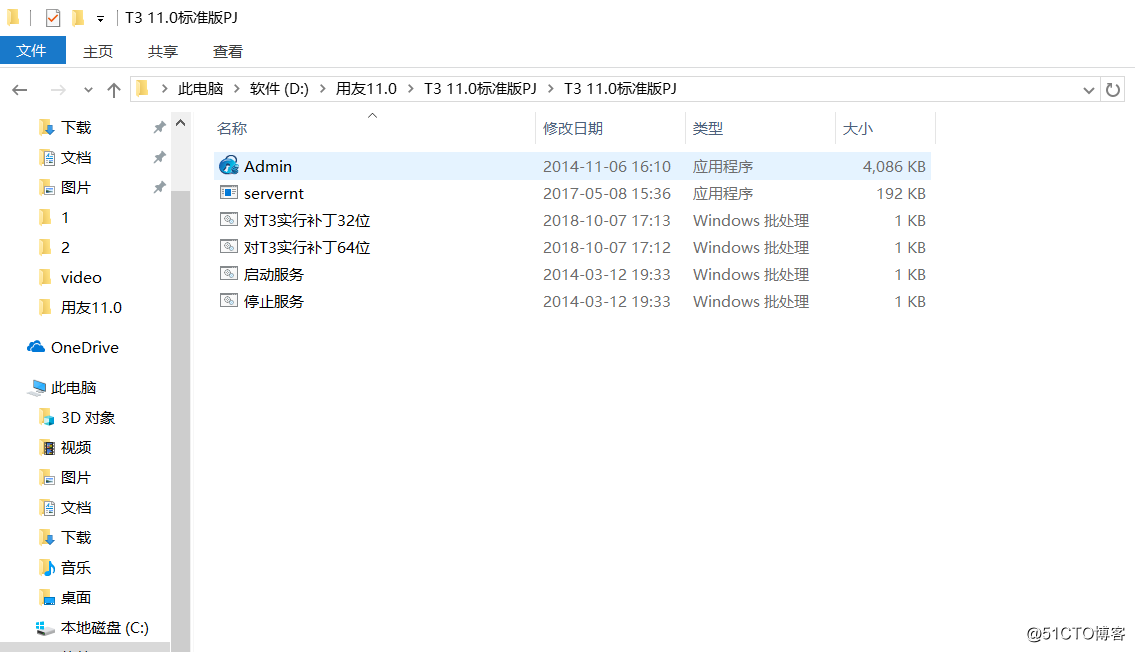The width and height of the screenshot is (1135, 652).
Task: Click the Back navigation arrow
Action: click(x=20, y=90)
